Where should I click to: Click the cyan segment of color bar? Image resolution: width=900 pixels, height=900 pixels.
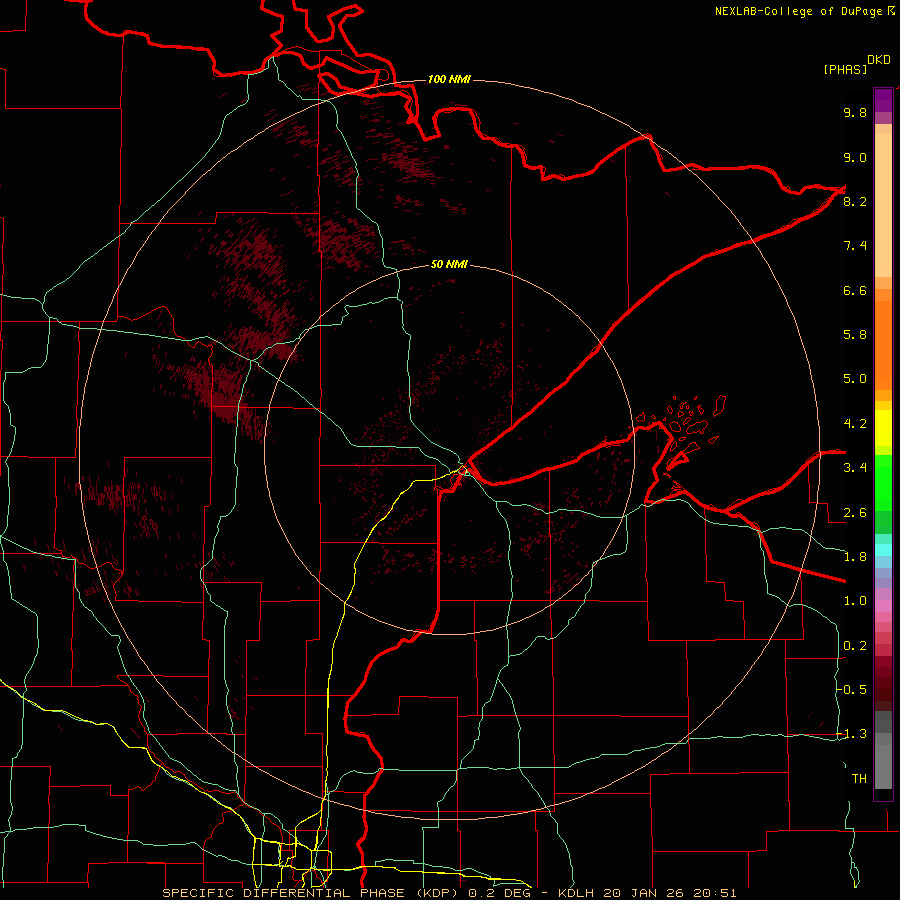883,550
